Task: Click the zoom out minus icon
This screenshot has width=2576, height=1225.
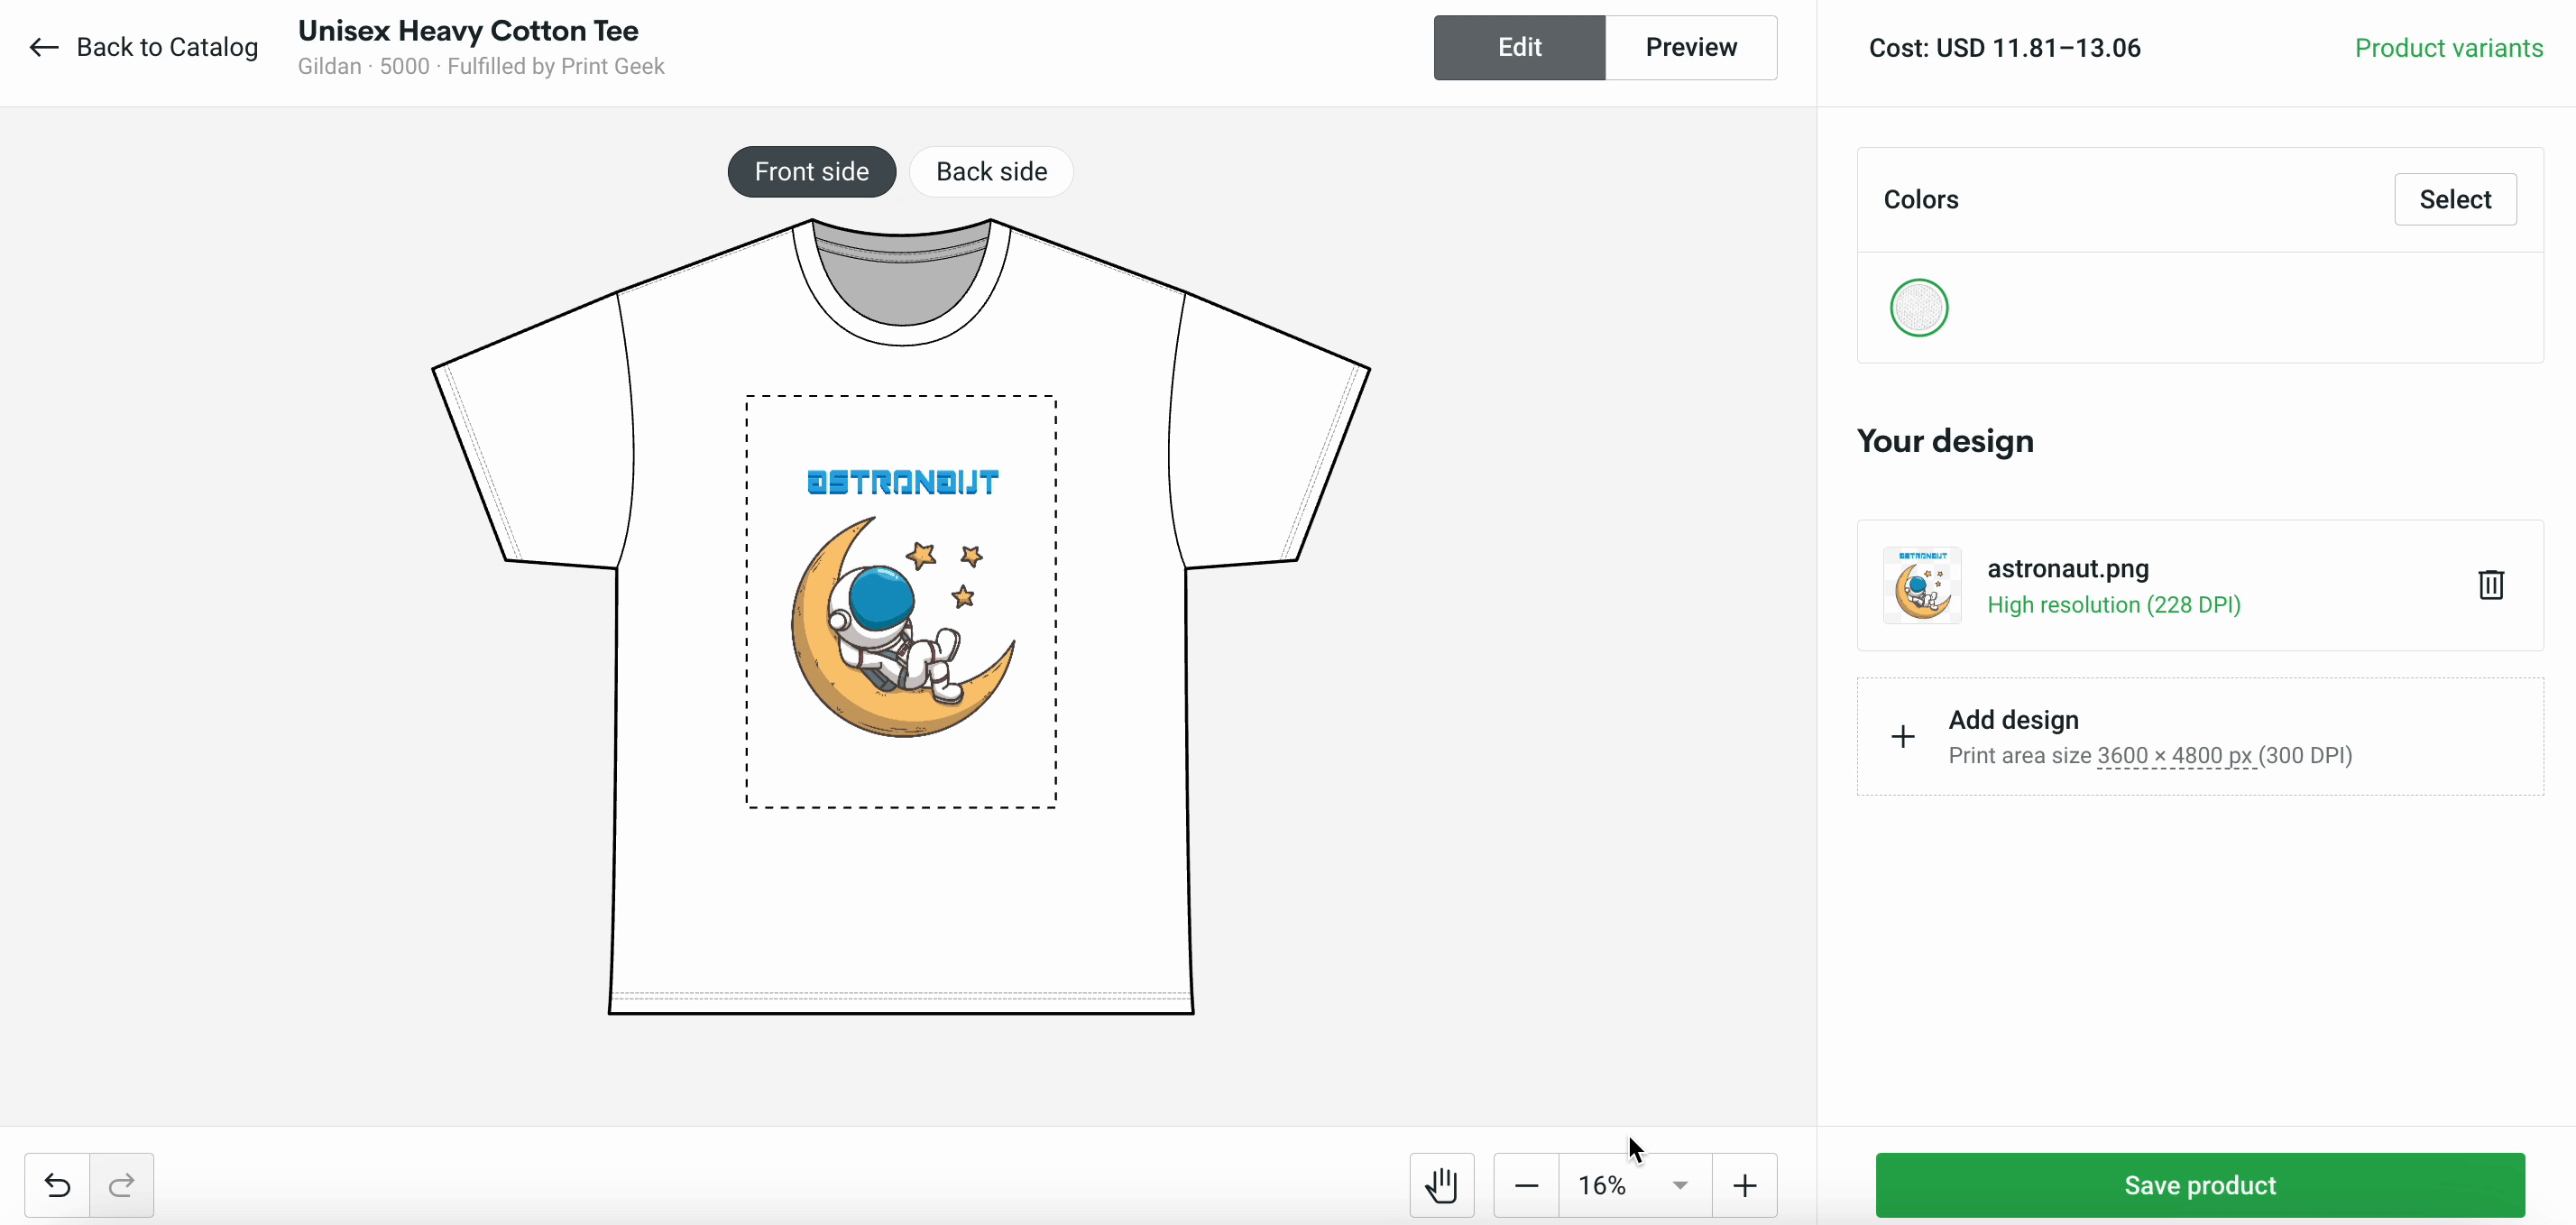Action: [x=1524, y=1185]
